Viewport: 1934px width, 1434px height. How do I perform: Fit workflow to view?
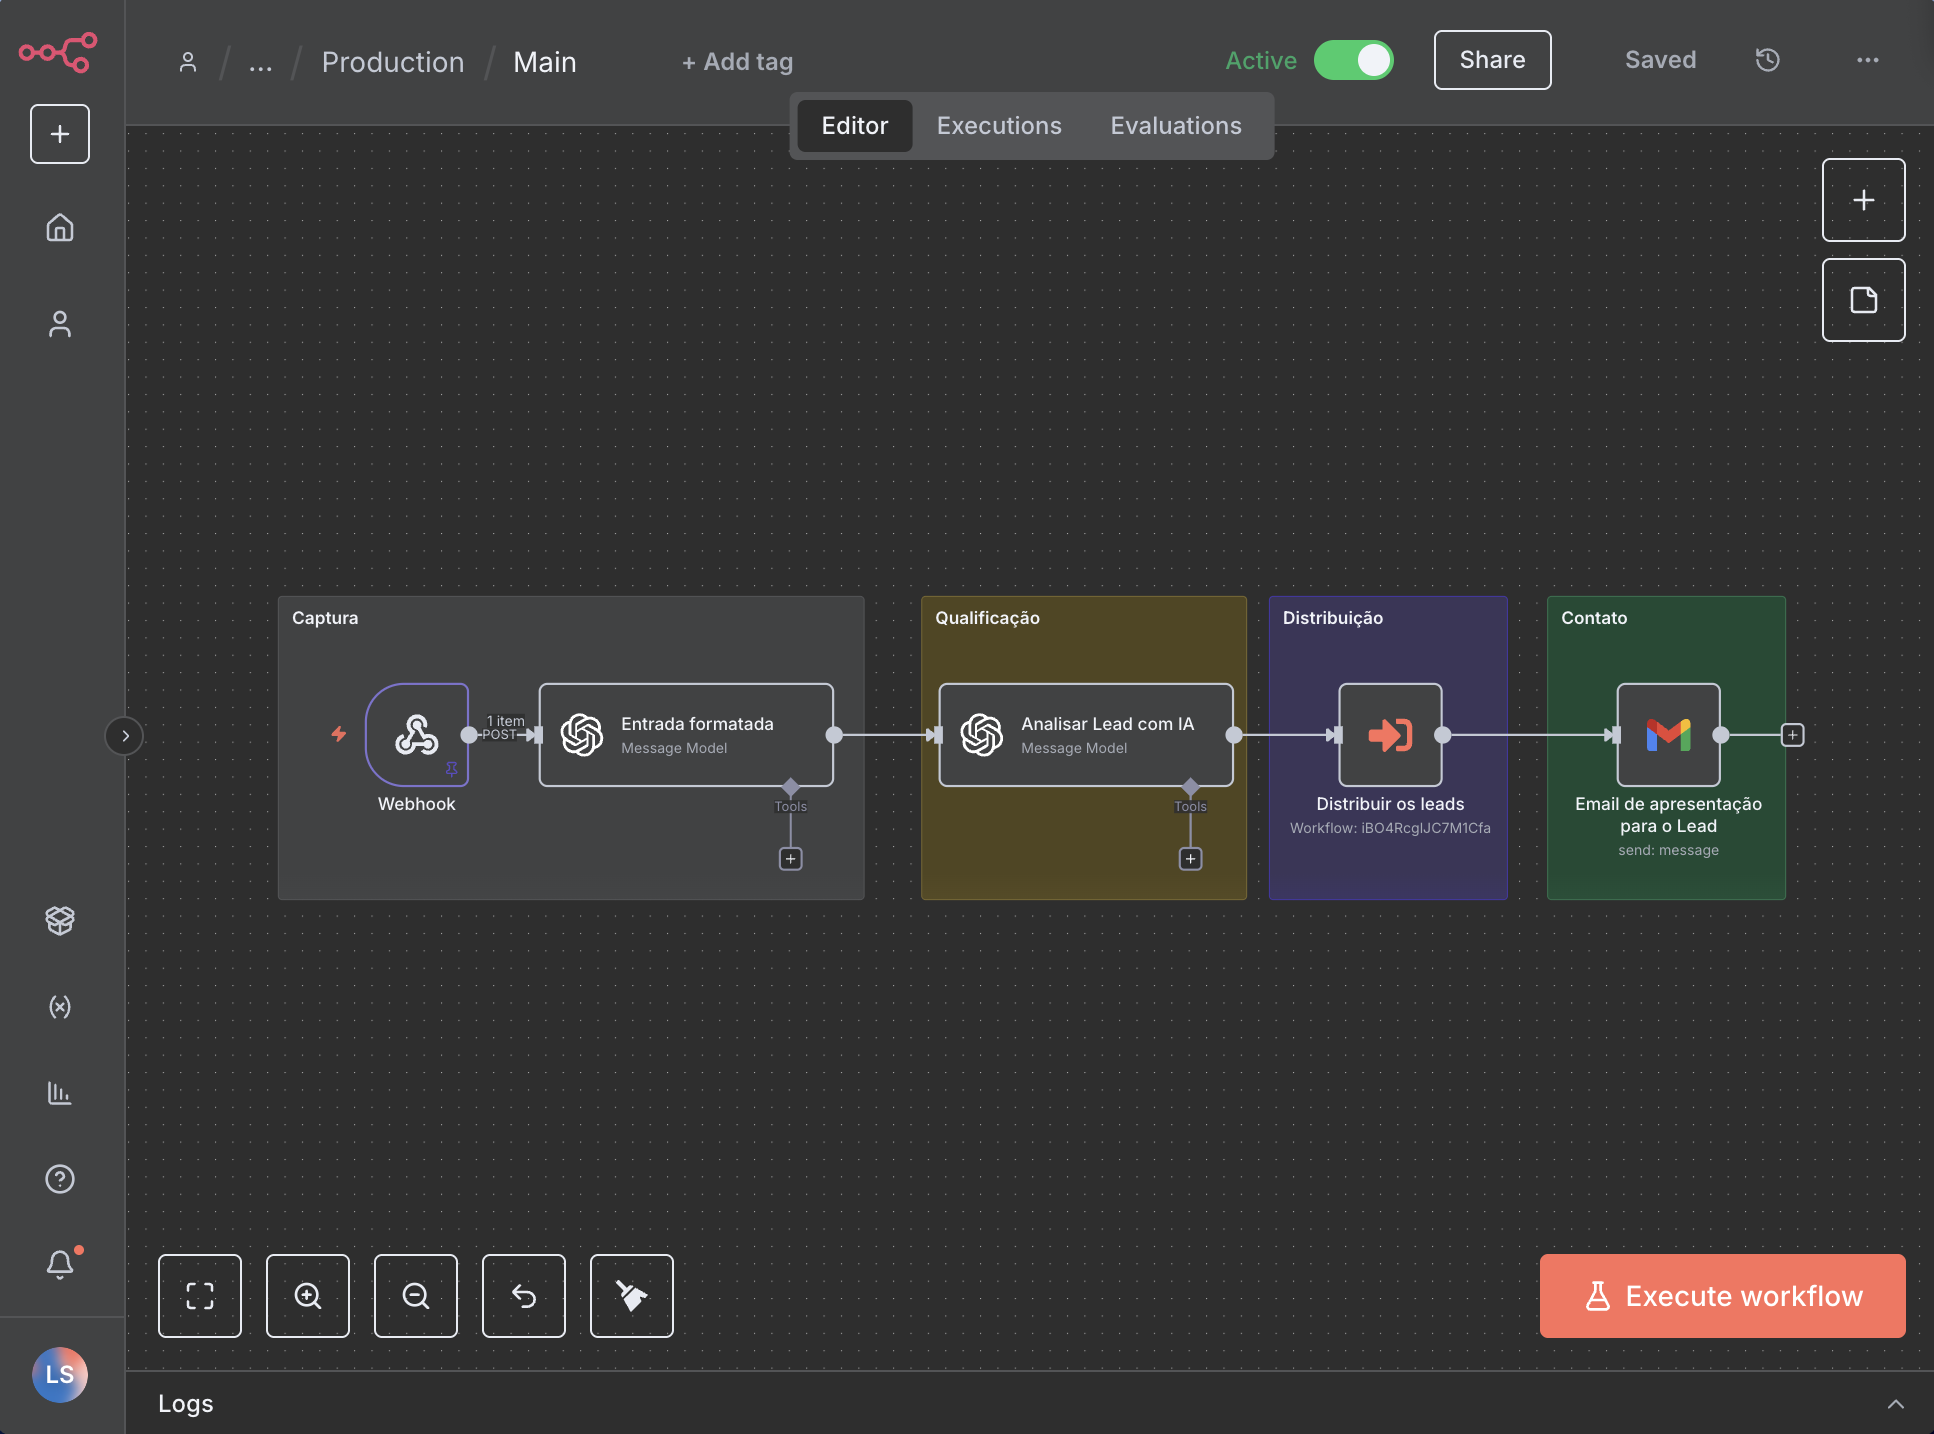pos(200,1296)
